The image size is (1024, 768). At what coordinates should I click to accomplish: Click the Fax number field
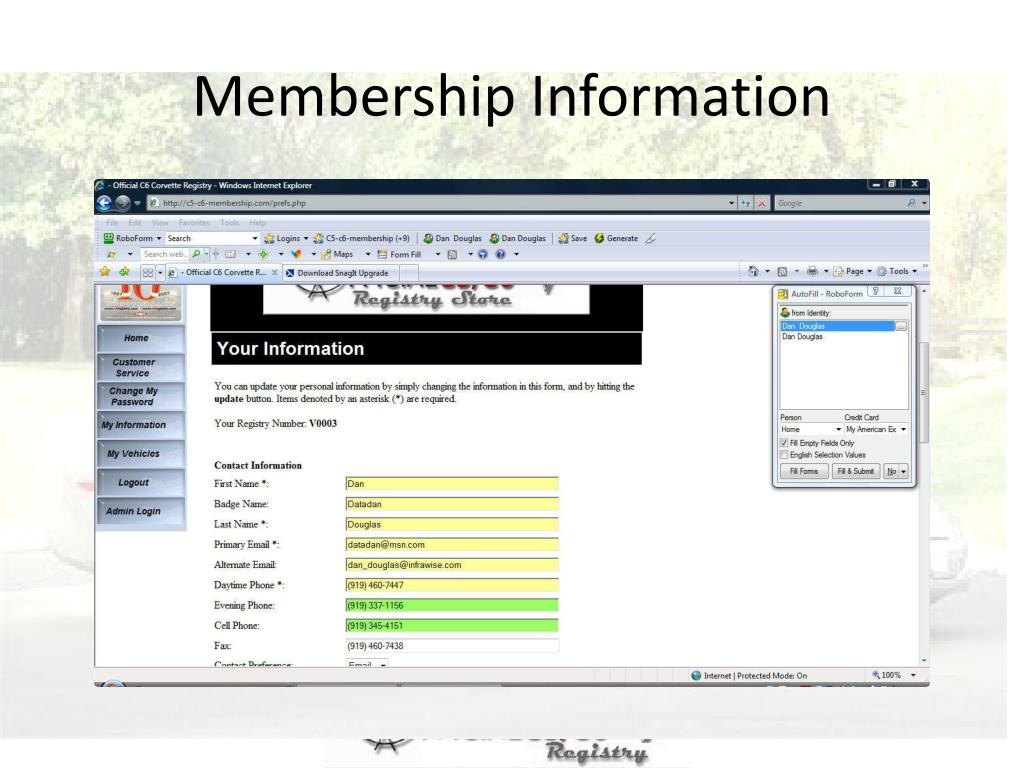[452, 646]
